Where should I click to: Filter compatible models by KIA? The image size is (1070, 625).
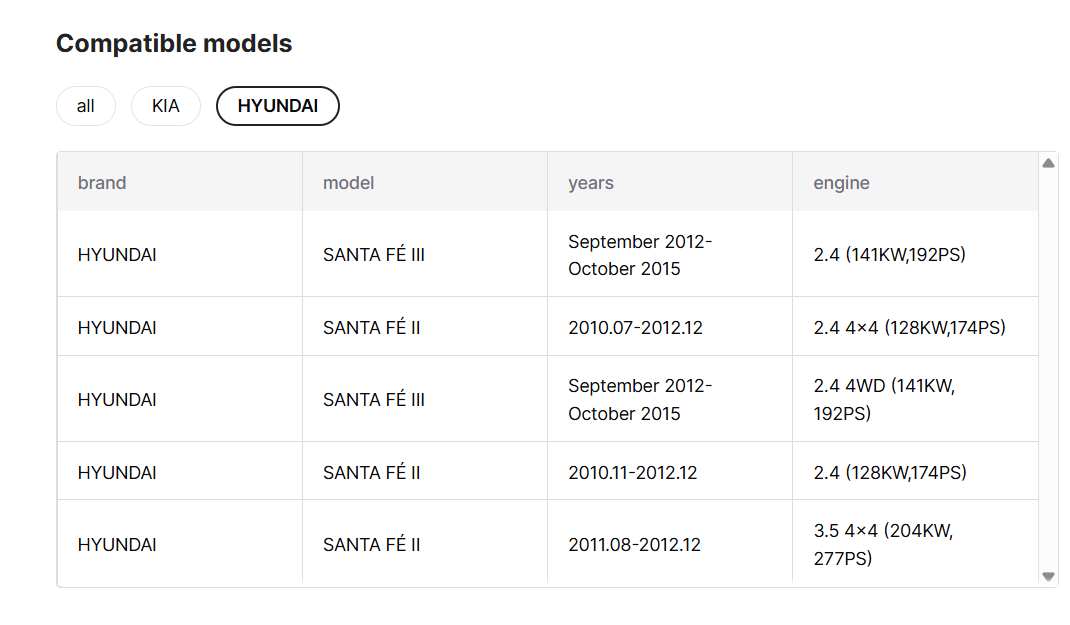[x=166, y=106]
